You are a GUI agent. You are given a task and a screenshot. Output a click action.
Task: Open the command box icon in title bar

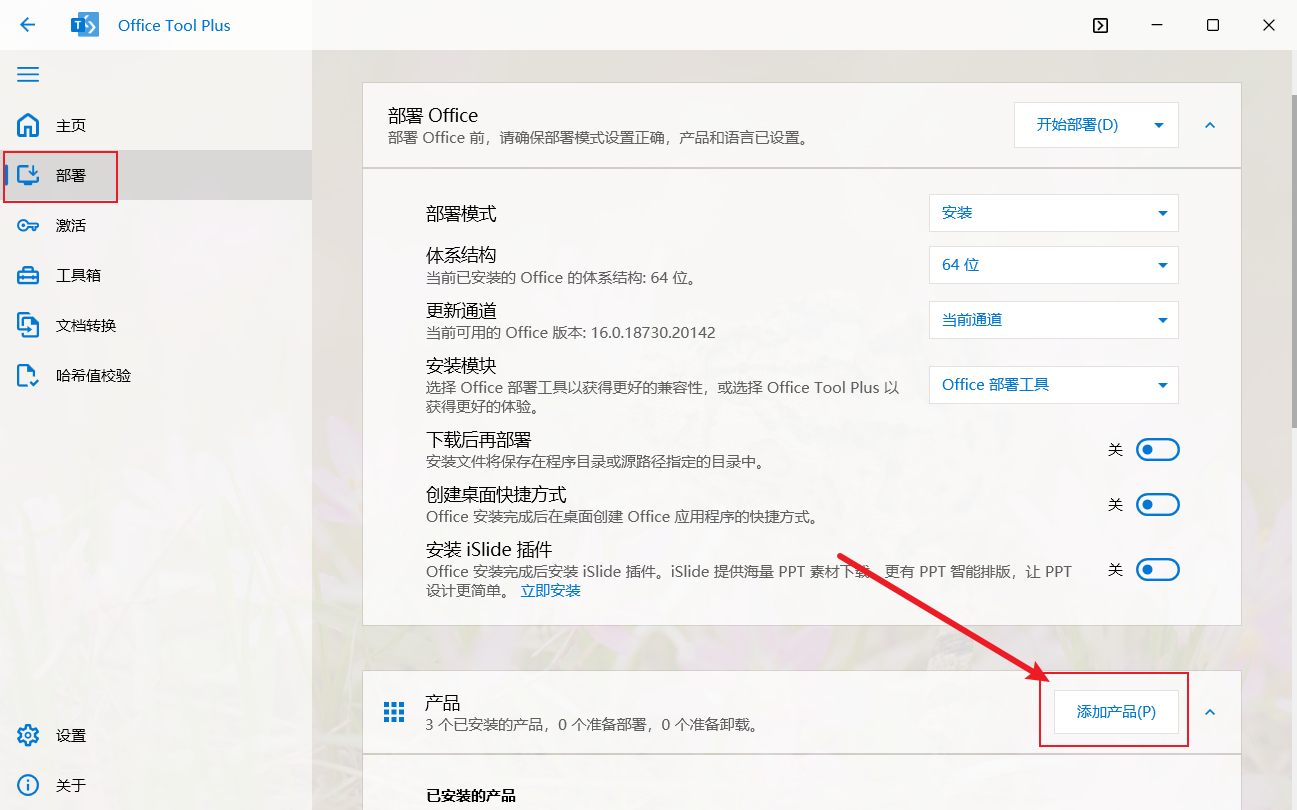tap(1100, 25)
